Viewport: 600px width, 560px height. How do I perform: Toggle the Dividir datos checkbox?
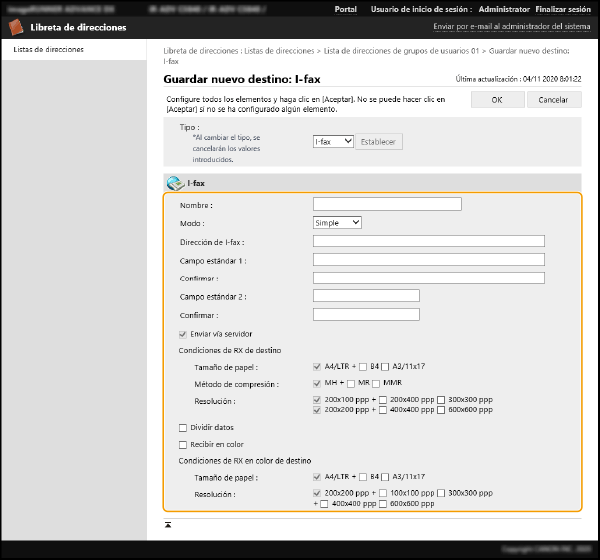(182, 427)
